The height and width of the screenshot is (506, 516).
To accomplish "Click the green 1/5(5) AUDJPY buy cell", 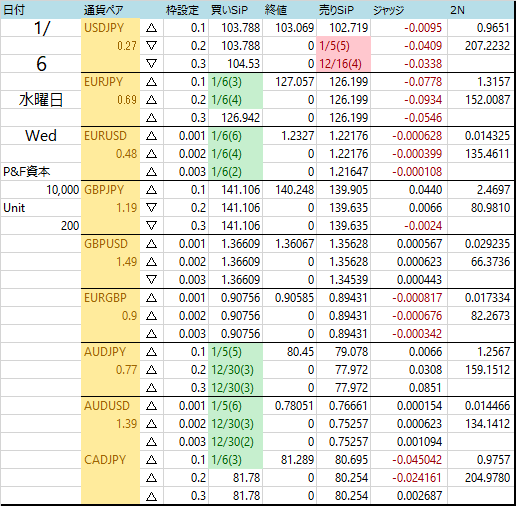I will [x=236, y=352].
